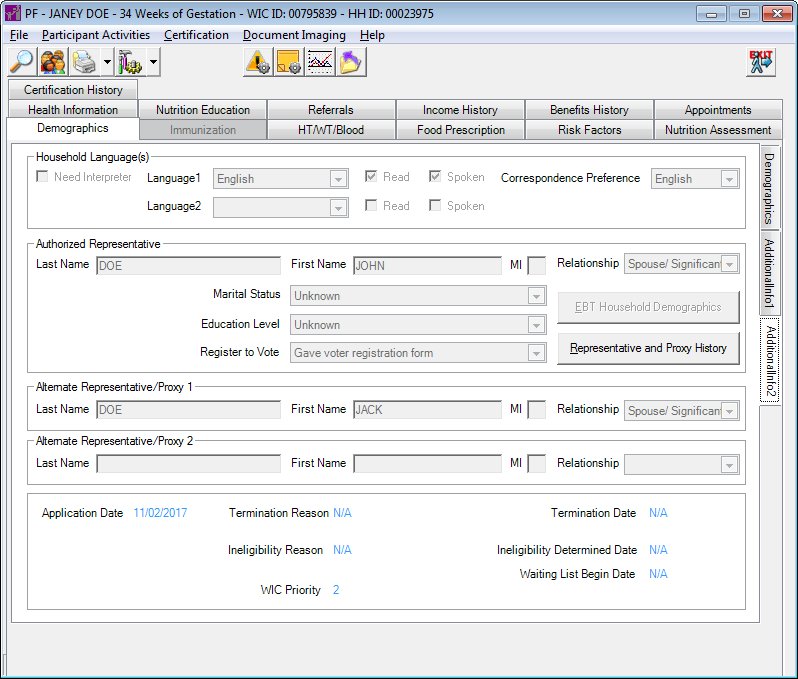Open the printer options dropdown arrow

click(107, 63)
